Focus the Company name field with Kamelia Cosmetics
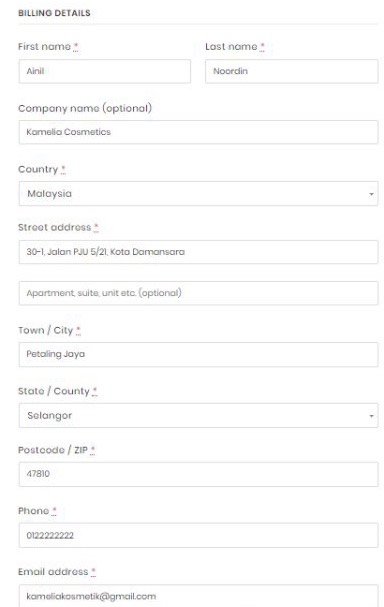This screenshot has height=607, width=384. pyautogui.click(x=198, y=132)
